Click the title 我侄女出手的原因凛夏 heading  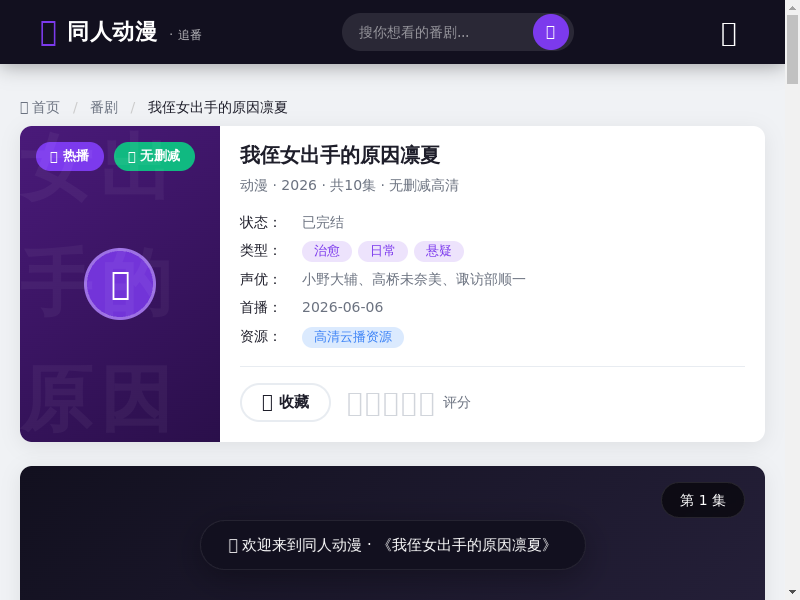pyautogui.click(x=340, y=155)
